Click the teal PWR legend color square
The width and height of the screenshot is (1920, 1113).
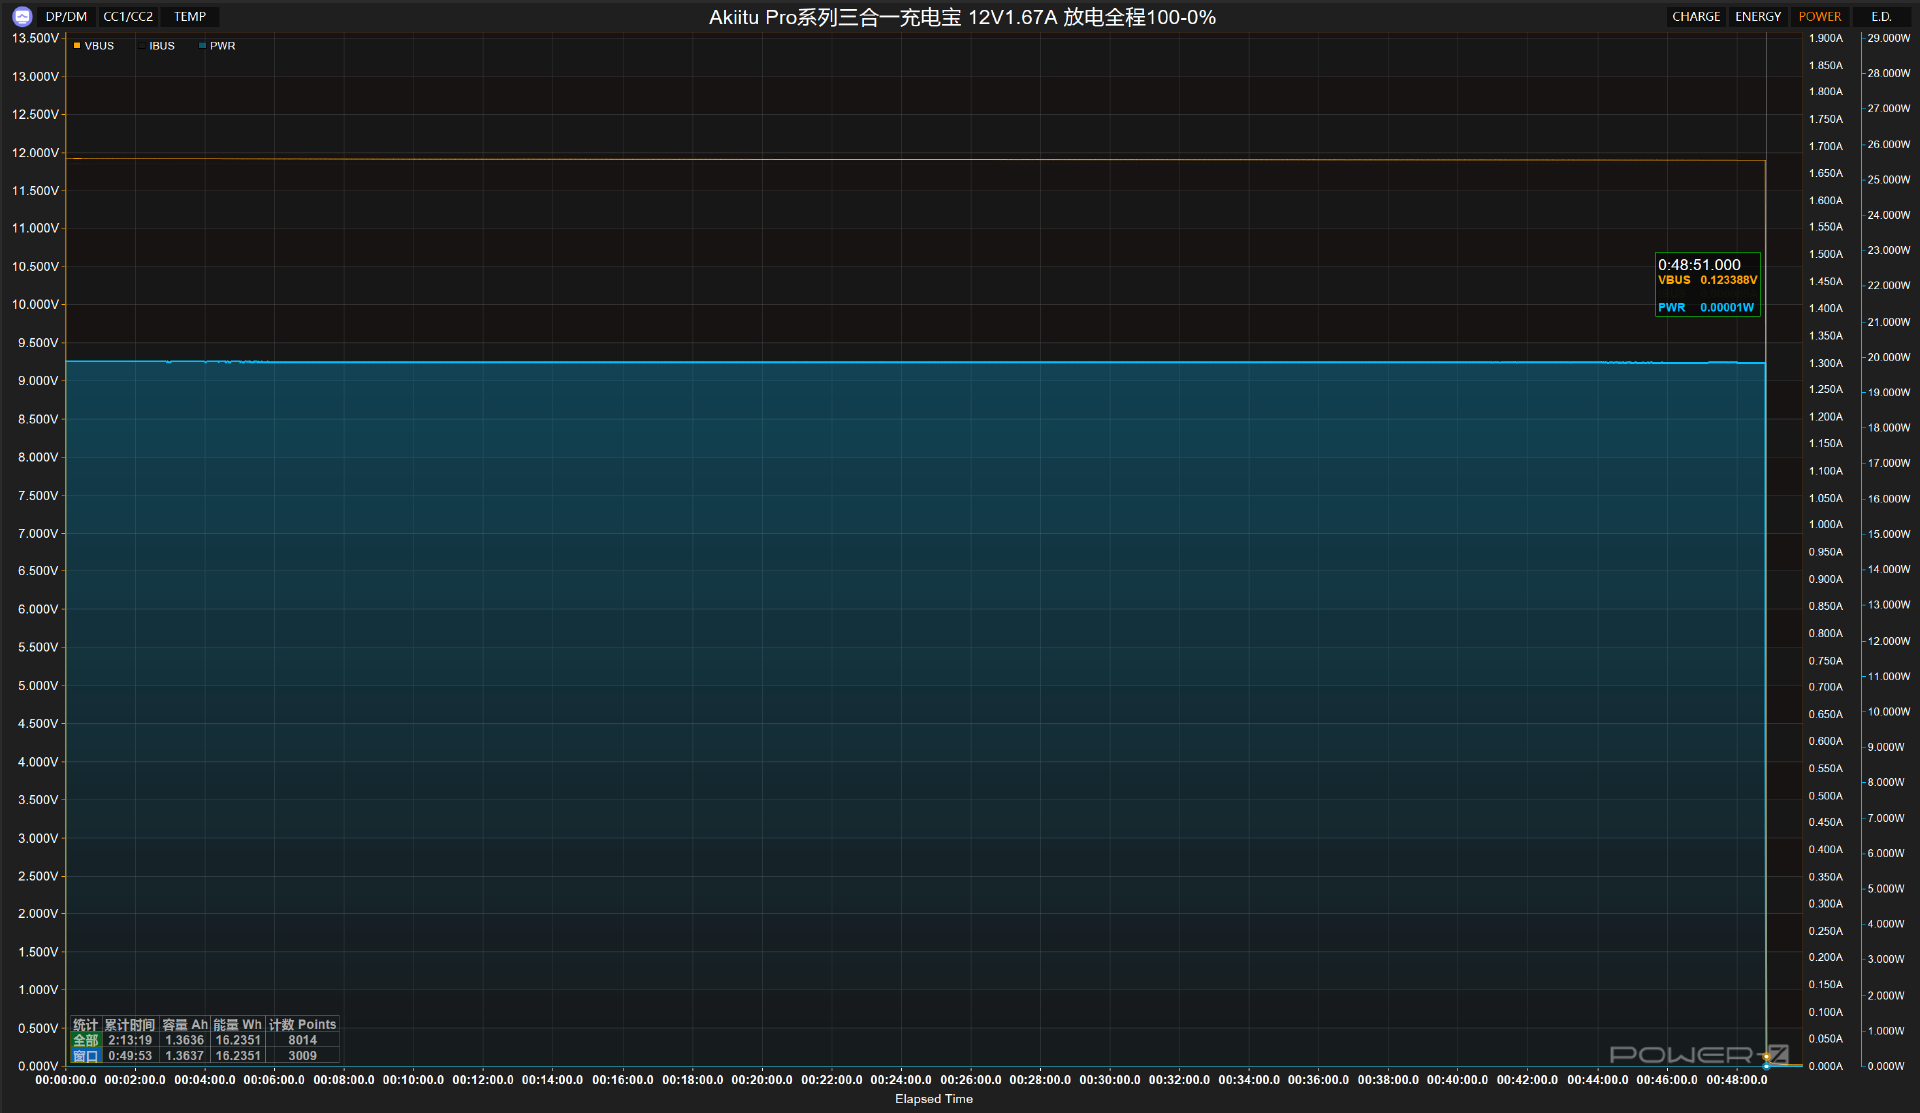click(x=202, y=46)
